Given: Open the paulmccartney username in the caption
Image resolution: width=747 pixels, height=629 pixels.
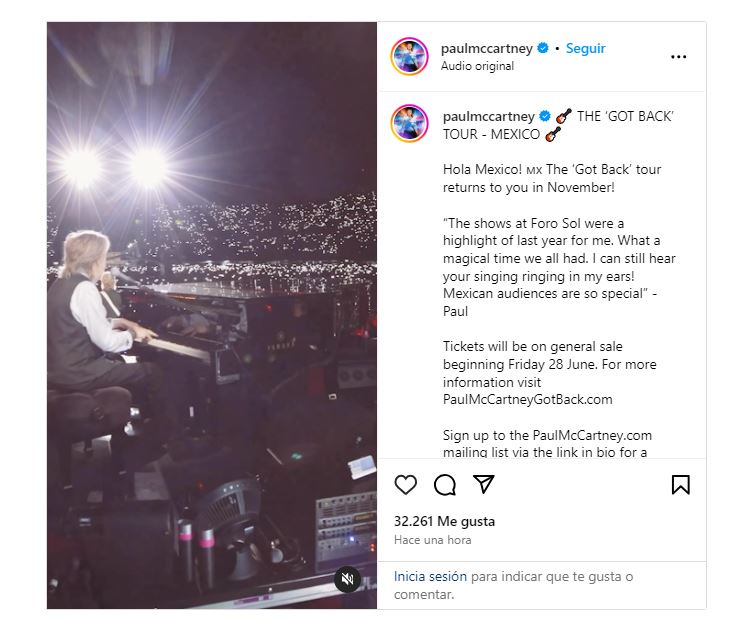Looking at the screenshot, I should point(489,116).
